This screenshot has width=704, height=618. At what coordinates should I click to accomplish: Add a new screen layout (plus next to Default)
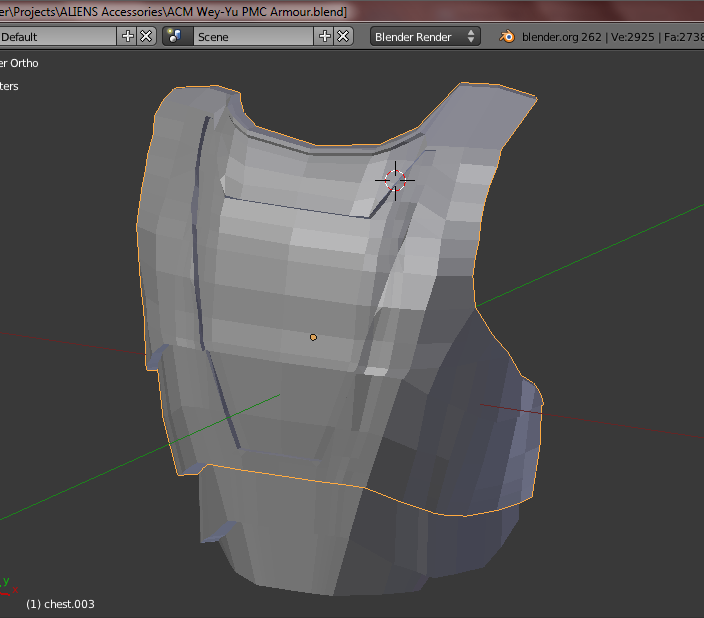tap(127, 36)
